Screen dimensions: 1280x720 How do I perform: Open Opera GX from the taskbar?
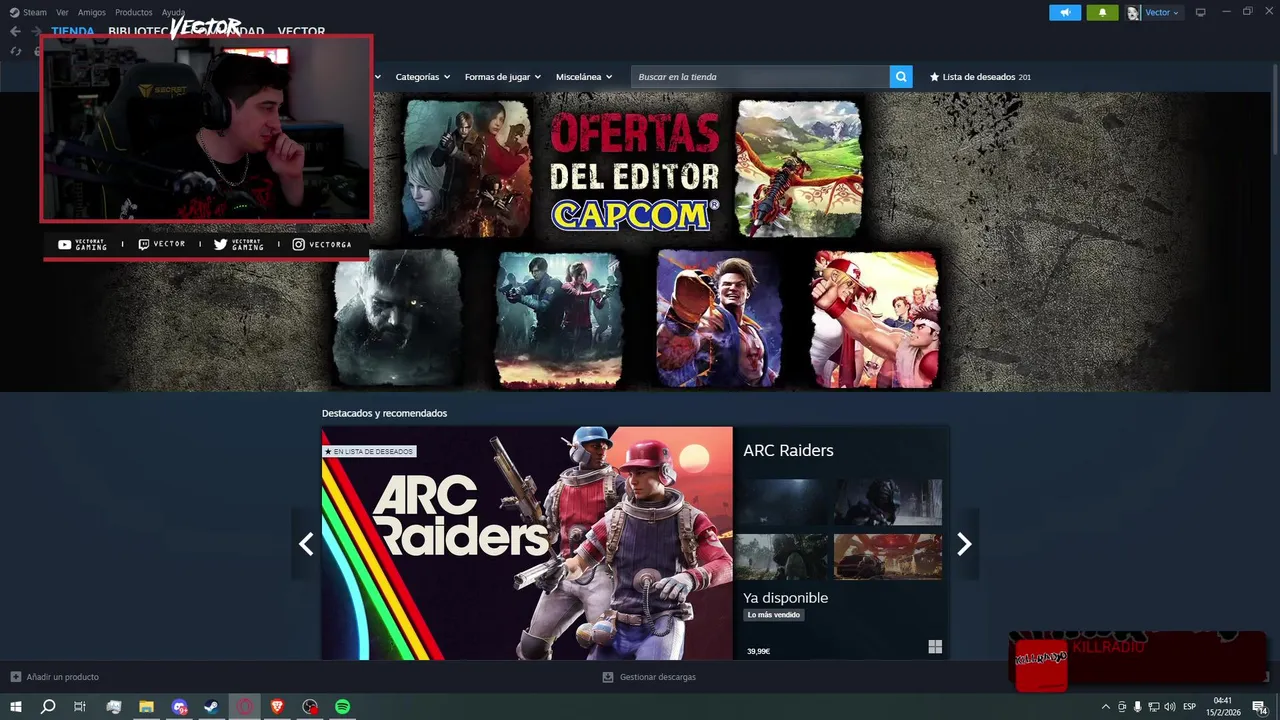tap(244, 707)
